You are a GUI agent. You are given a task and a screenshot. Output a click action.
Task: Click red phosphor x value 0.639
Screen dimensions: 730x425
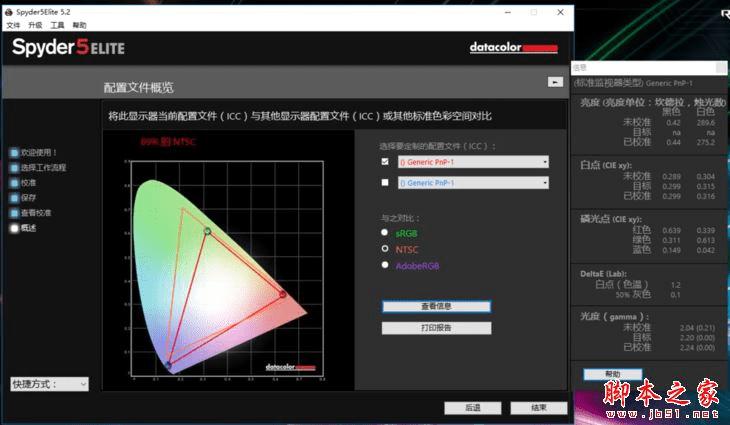point(671,230)
